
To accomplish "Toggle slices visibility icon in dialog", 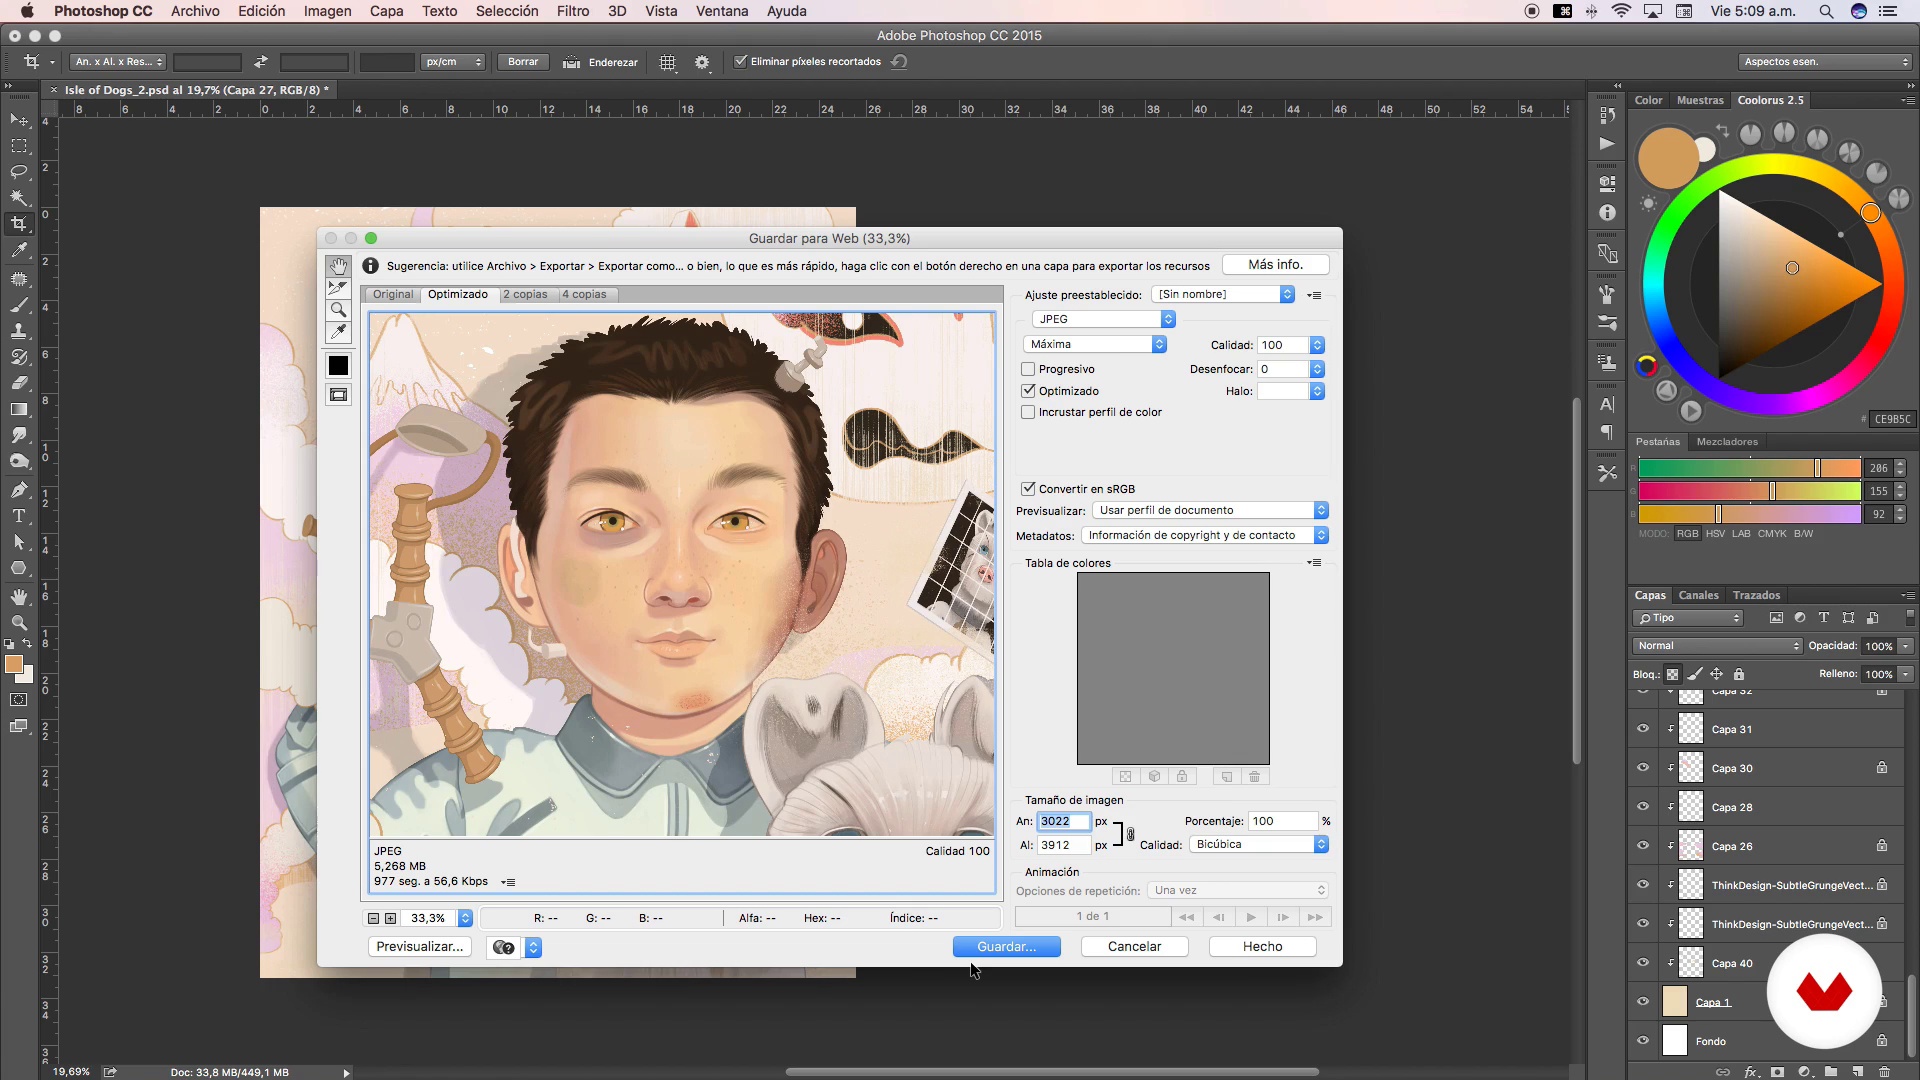I will tap(338, 395).
